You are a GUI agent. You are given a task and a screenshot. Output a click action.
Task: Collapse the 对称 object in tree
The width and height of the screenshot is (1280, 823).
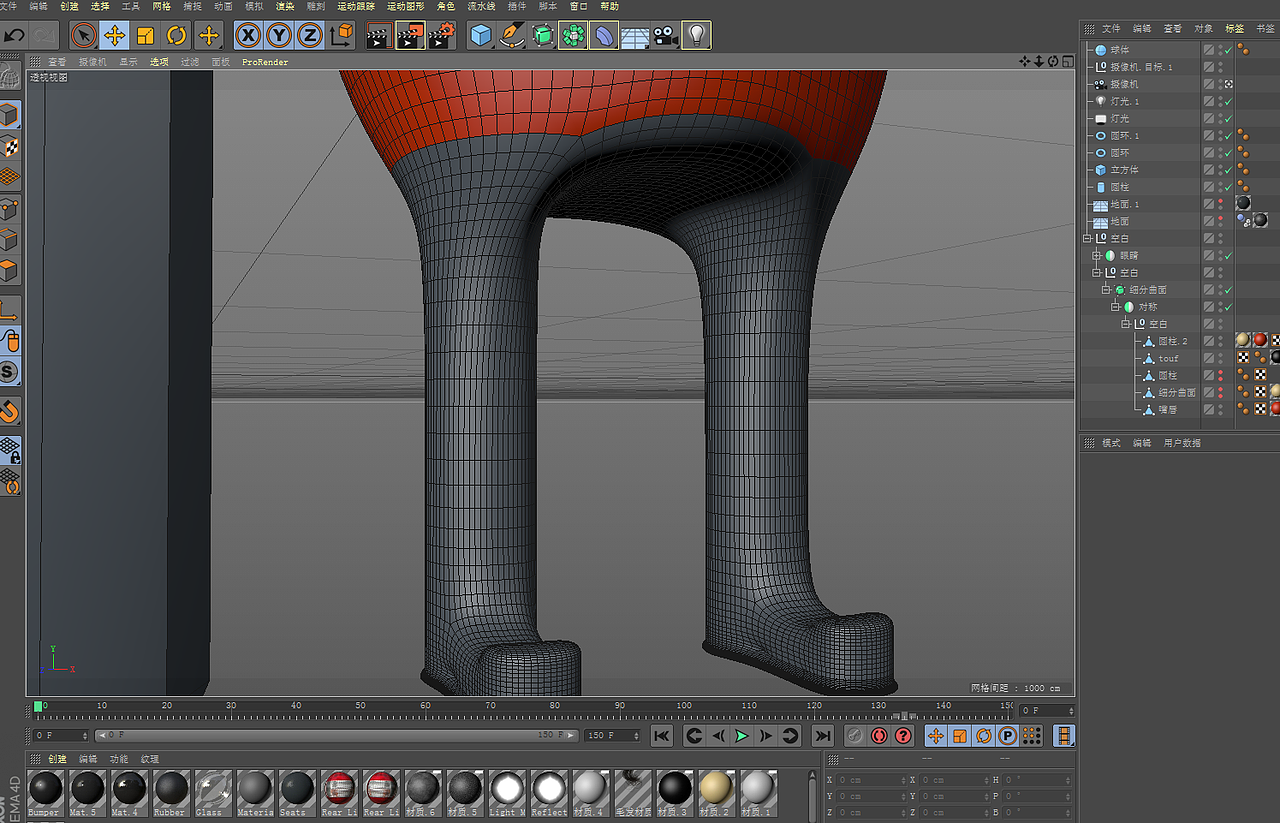[x=1115, y=307]
